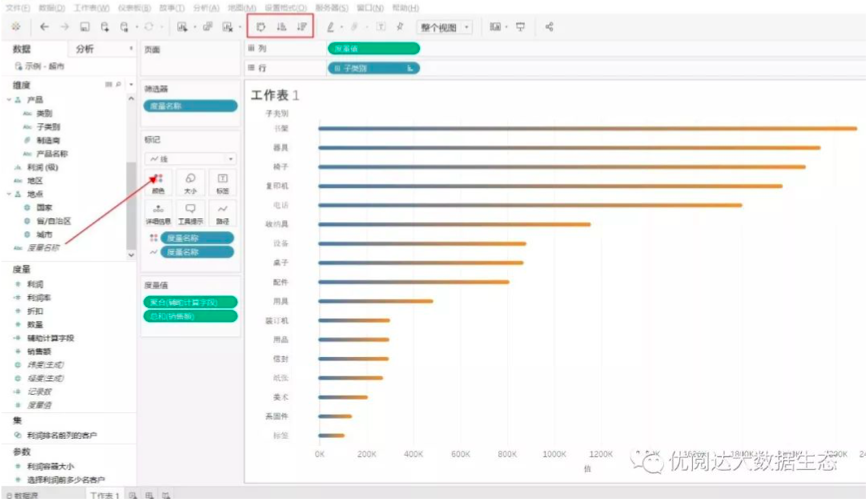Click the save icon in toolbar

(x=85, y=27)
